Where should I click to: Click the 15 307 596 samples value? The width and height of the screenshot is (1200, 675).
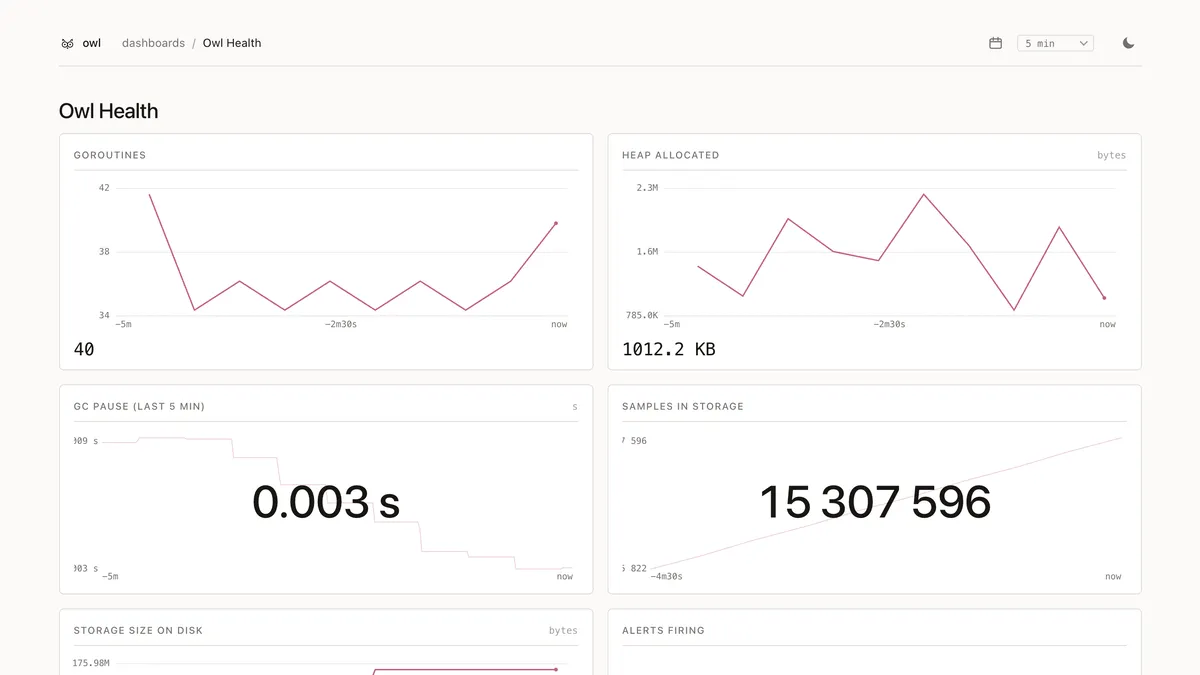point(875,502)
